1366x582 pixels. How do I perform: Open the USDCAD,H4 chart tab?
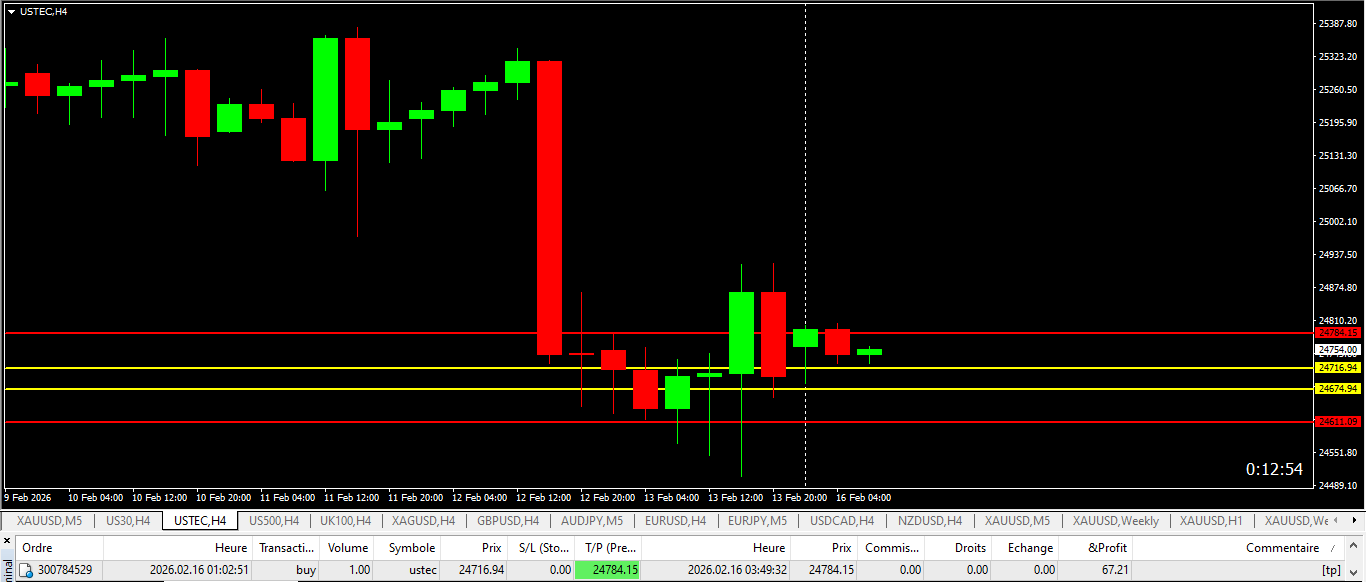tap(842, 521)
